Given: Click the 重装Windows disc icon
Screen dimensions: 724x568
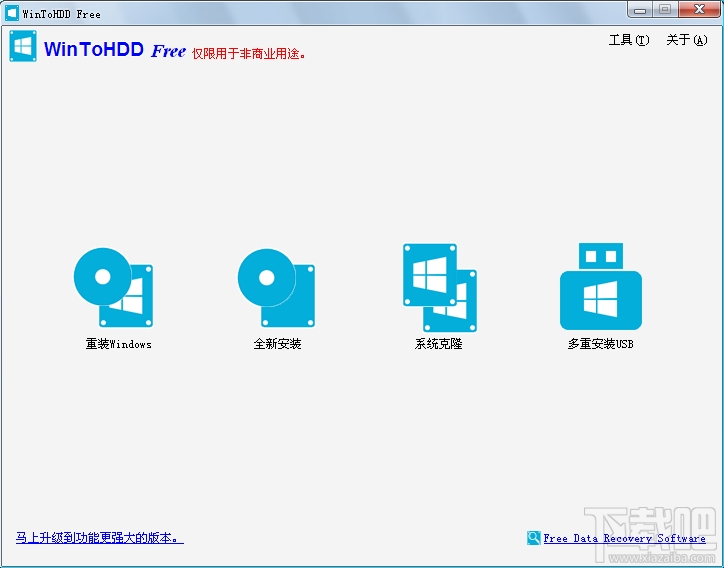Looking at the screenshot, I should 114,288.
